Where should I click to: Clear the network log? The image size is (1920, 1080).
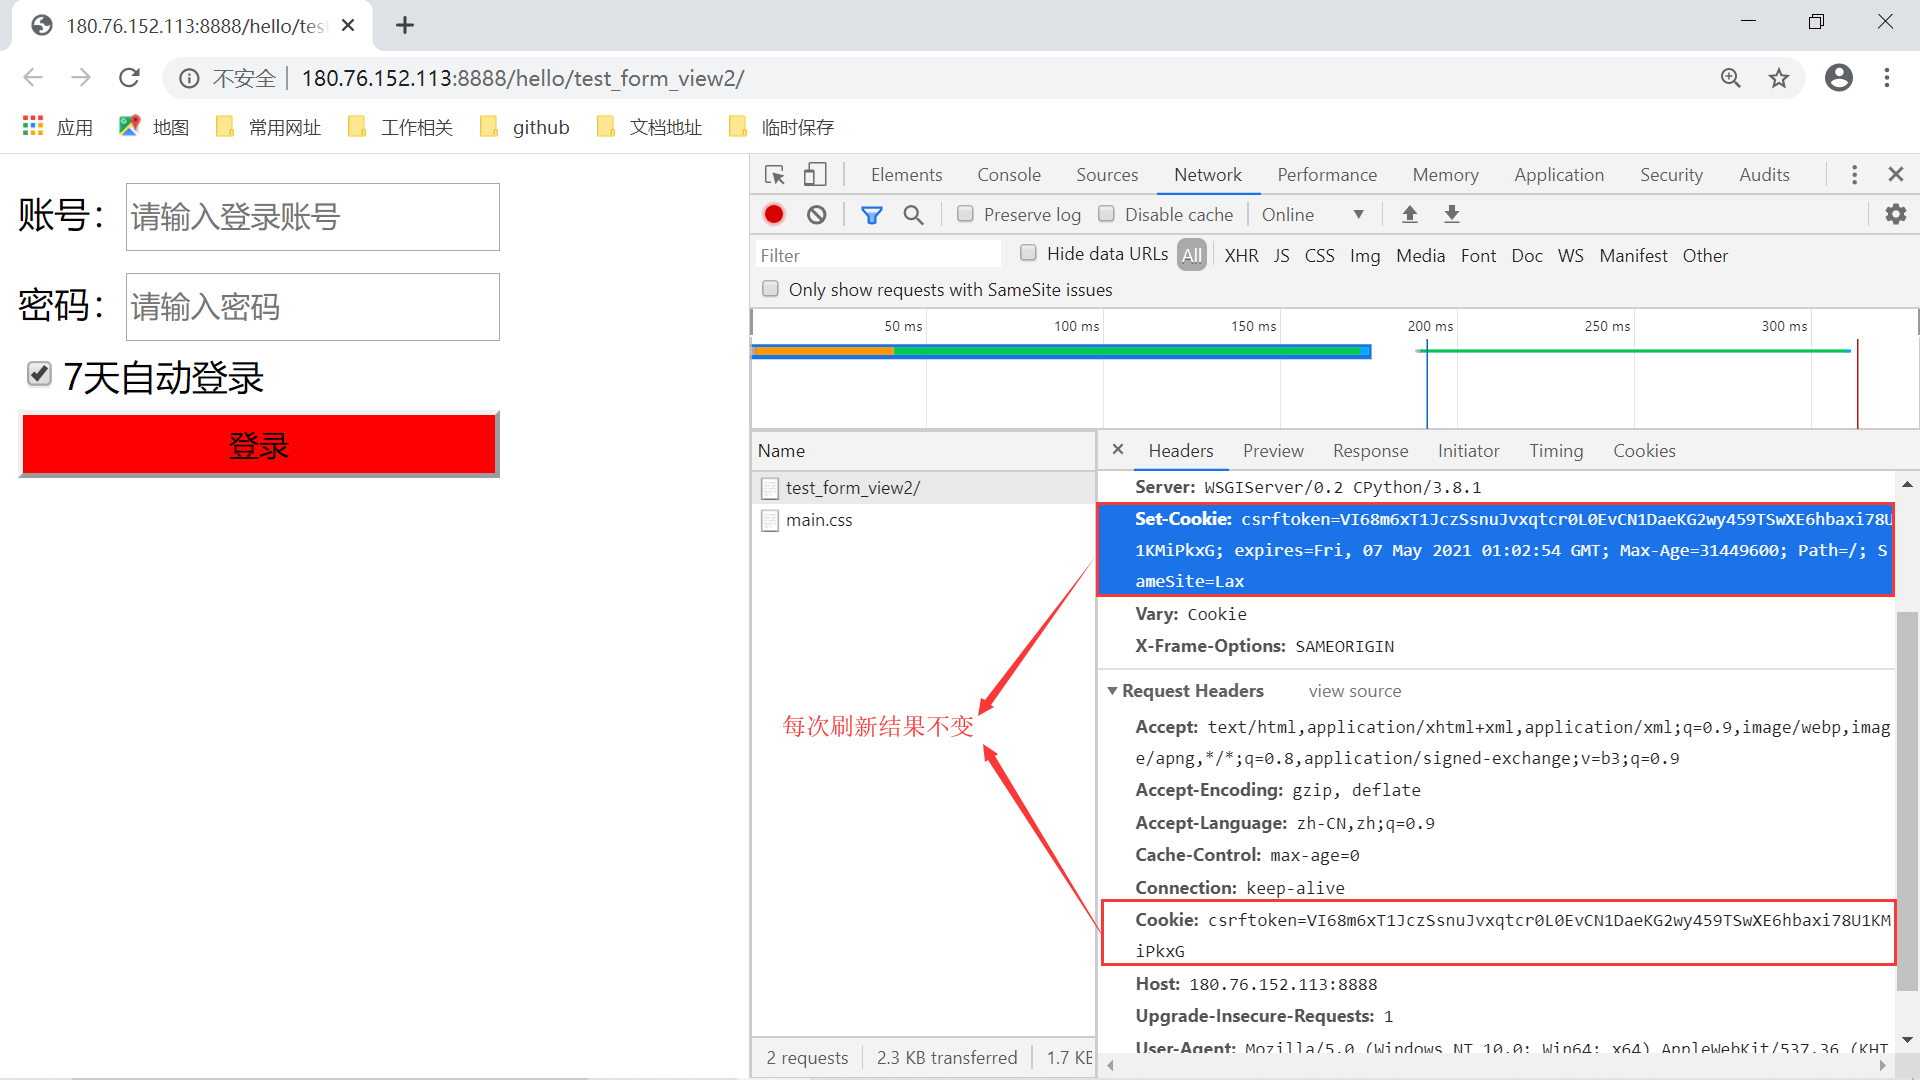click(817, 215)
